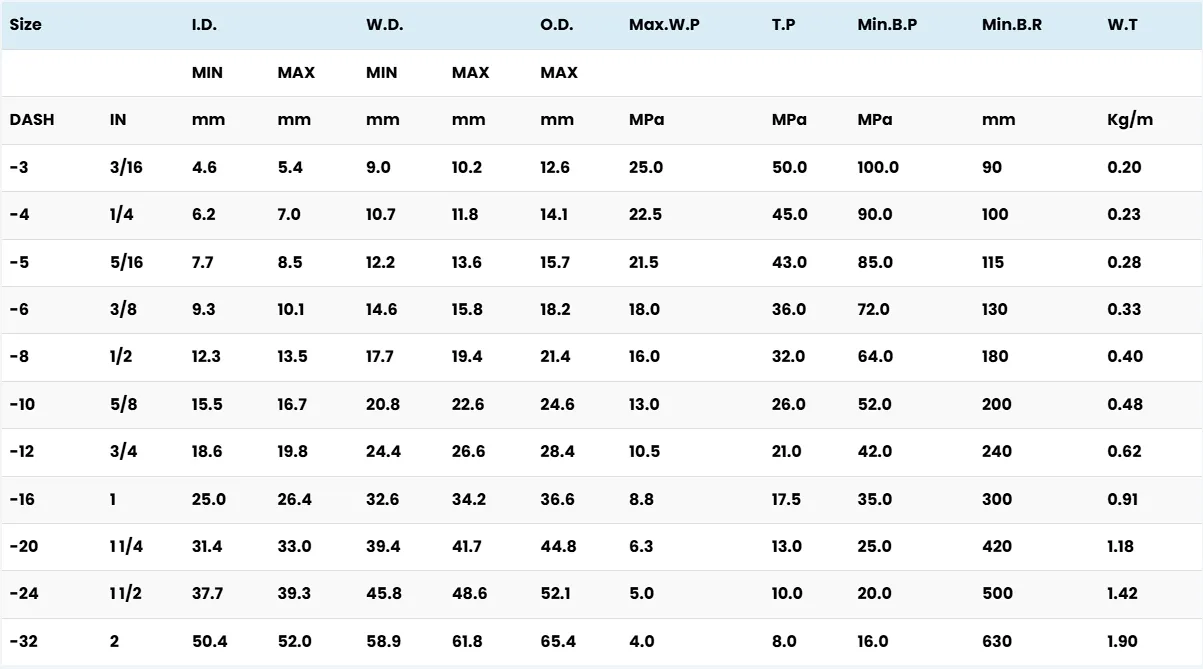Select the 22.5 MPa working pressure cell
The width and height of the screenshot is (1203, 669).
[x=646, y=214]
